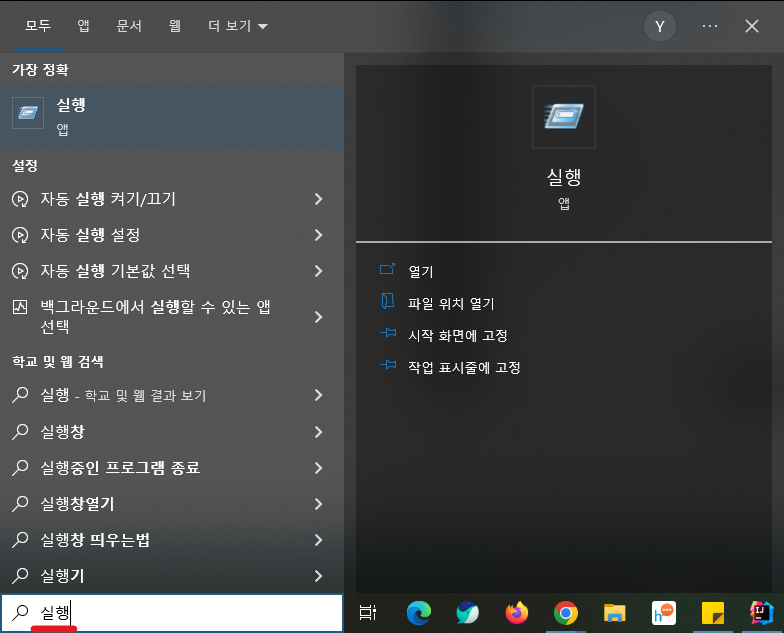Expand 자동 실행 기본값 선택 chevron arrow

coord(318,271)
